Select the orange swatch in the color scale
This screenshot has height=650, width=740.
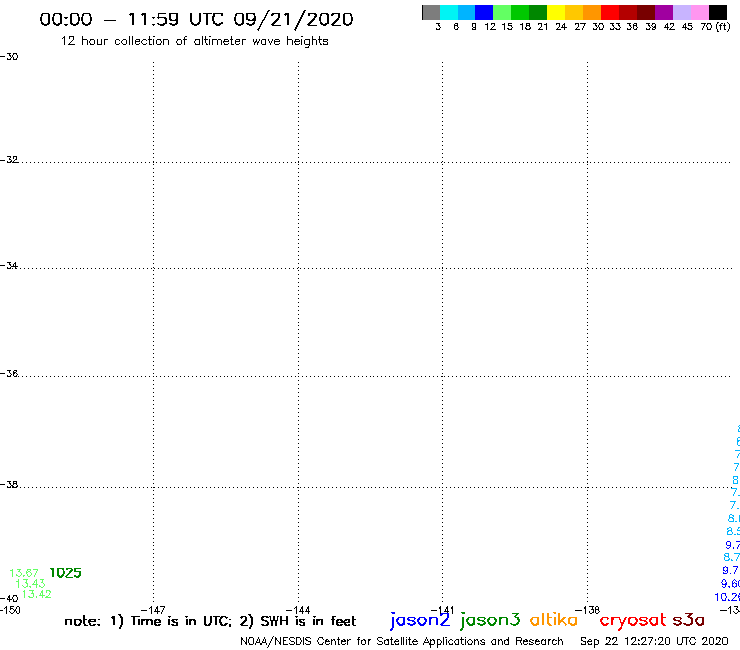click(x=592, y=12)
